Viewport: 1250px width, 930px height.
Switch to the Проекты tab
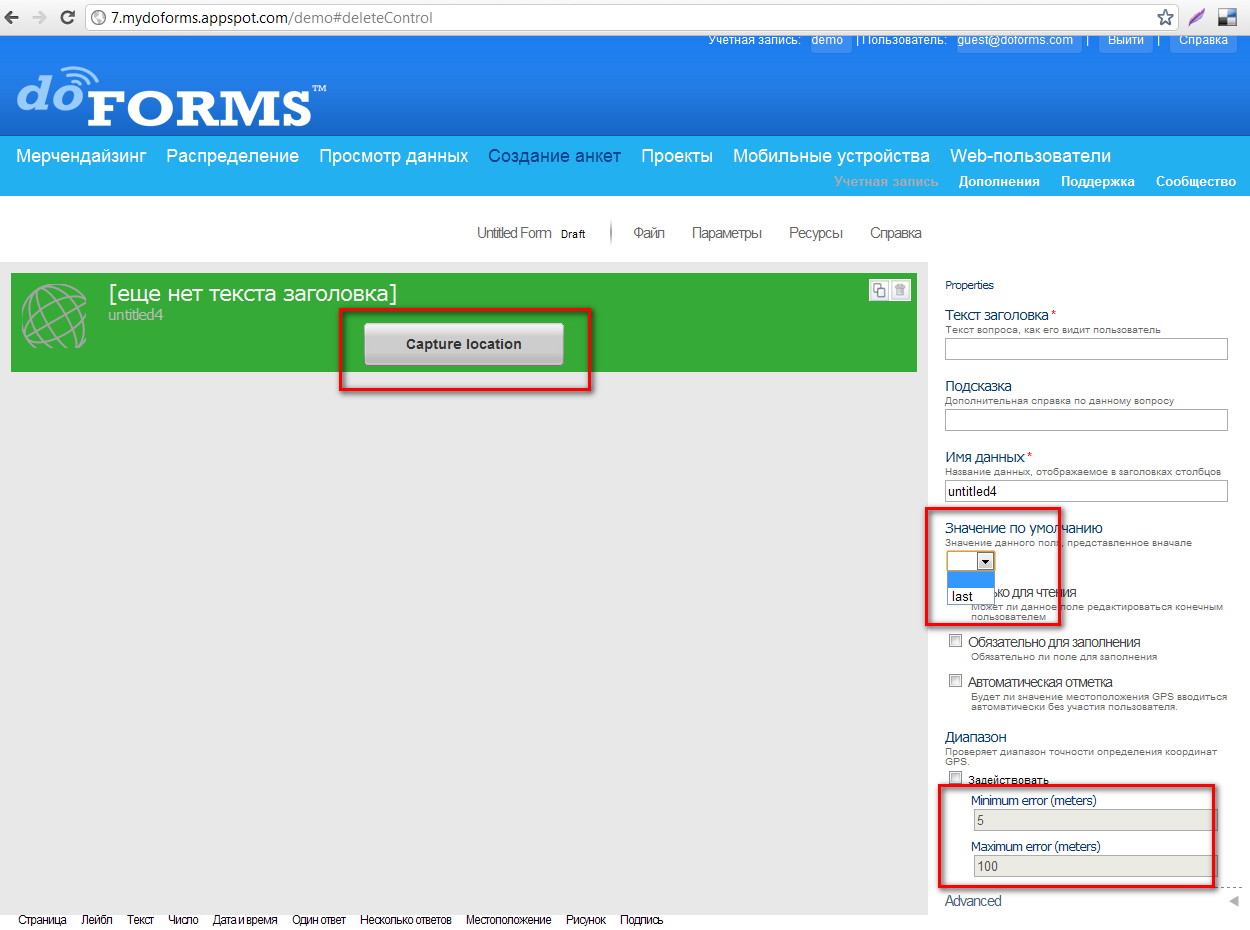[x=677, y=156]
